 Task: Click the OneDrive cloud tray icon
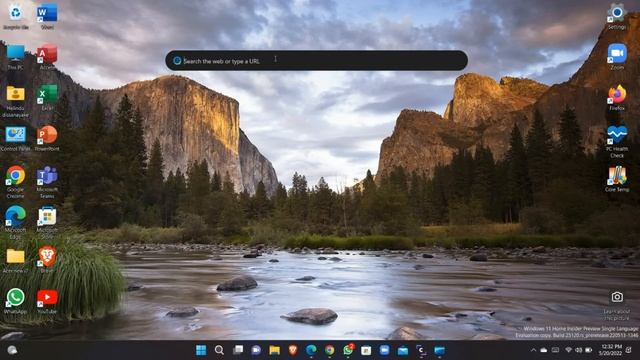click(x=544, y=350)
